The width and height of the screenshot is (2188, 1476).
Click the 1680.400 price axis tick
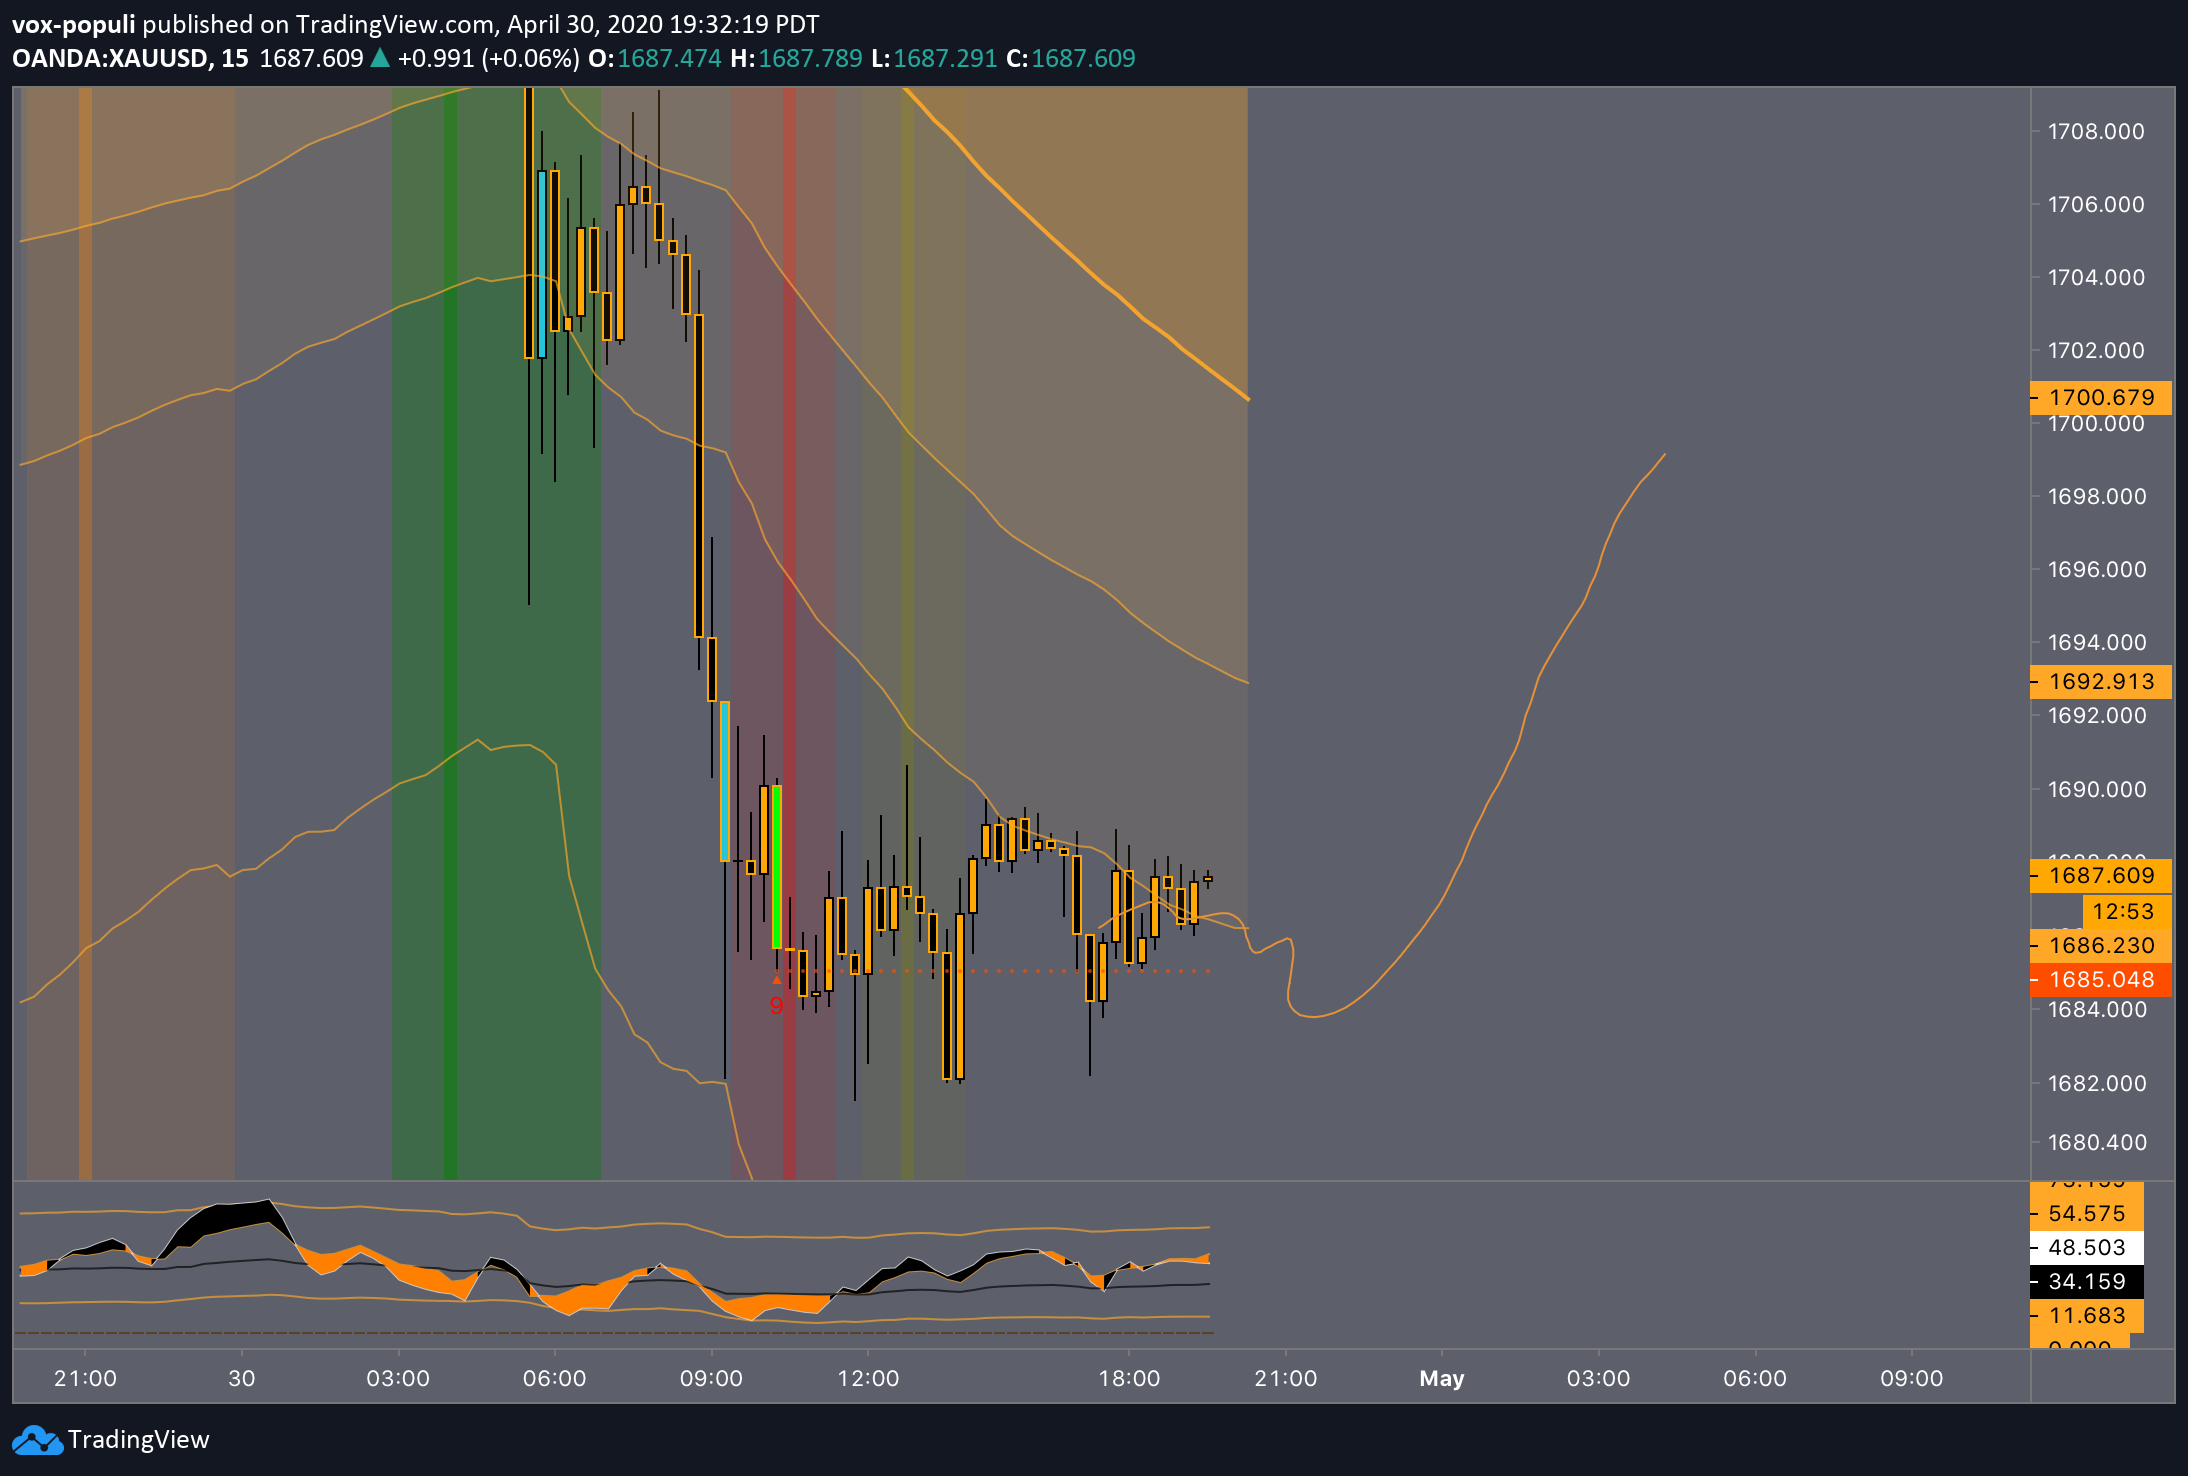(2096, 1142)
